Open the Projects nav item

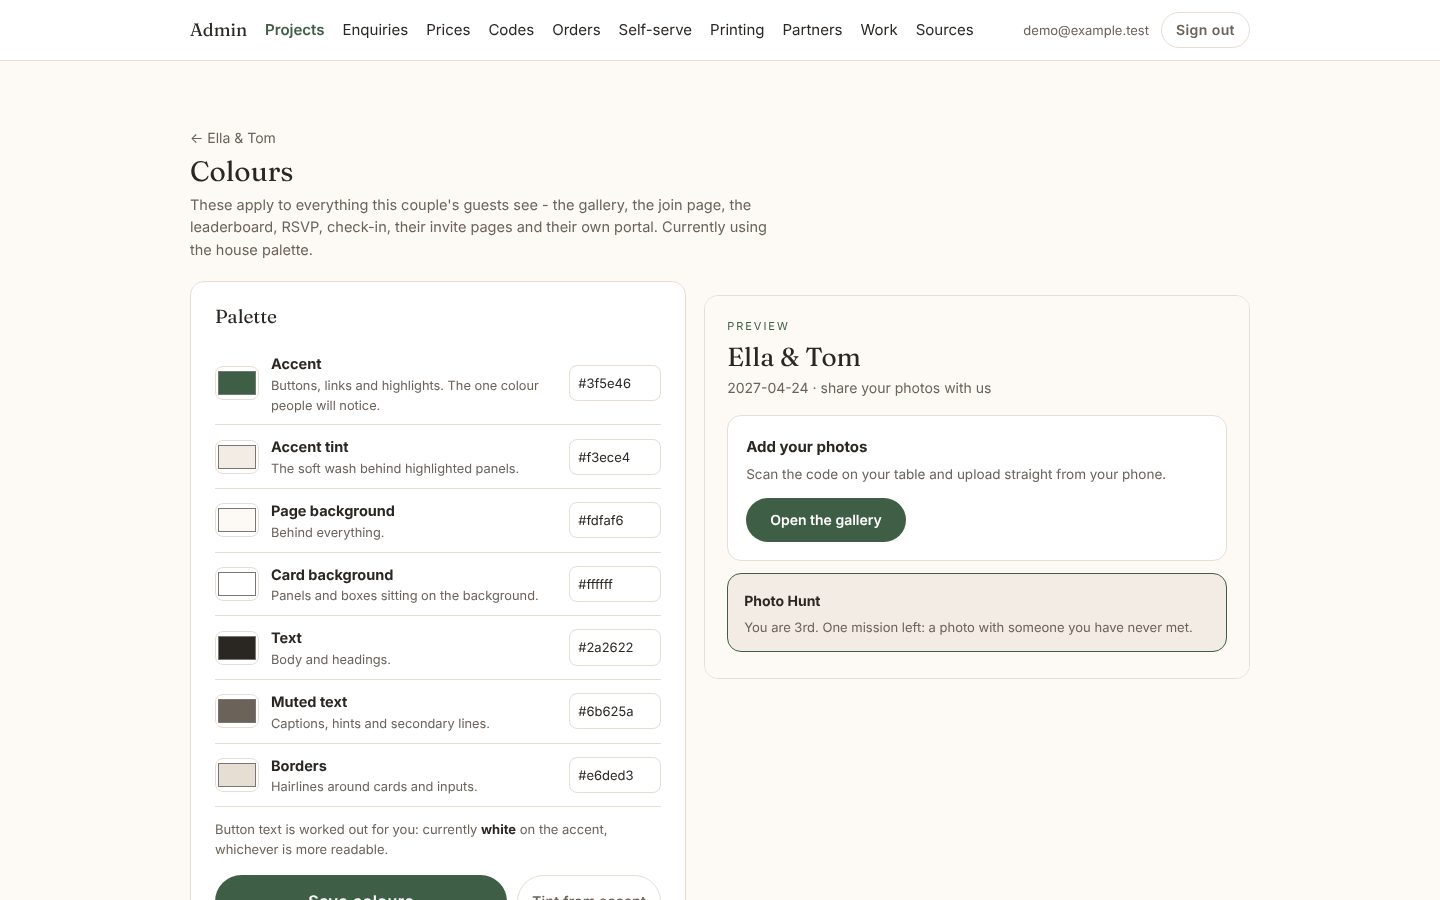294,30
